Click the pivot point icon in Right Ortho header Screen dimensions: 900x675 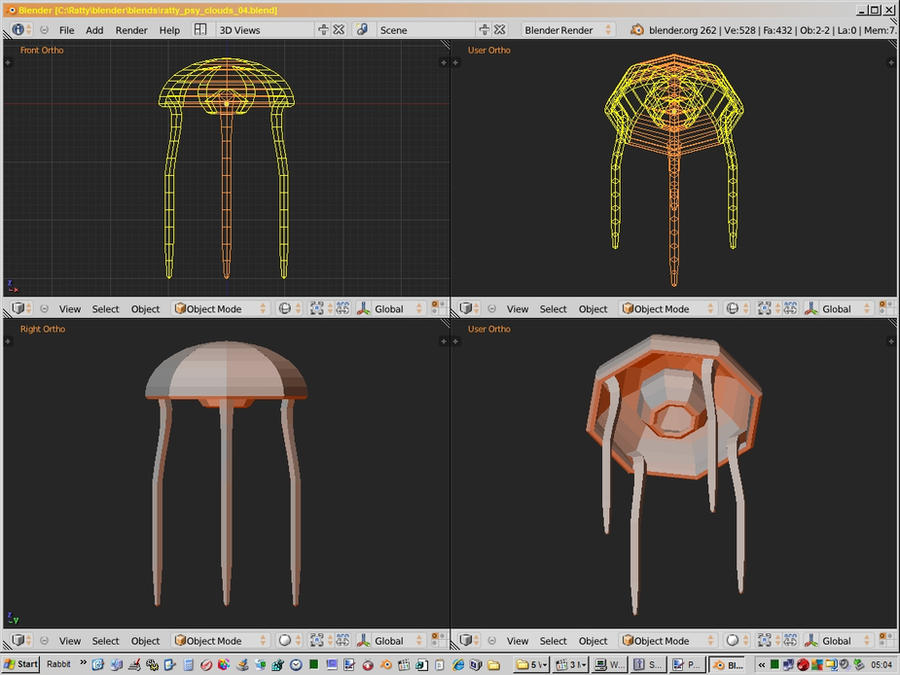(317, 641)
